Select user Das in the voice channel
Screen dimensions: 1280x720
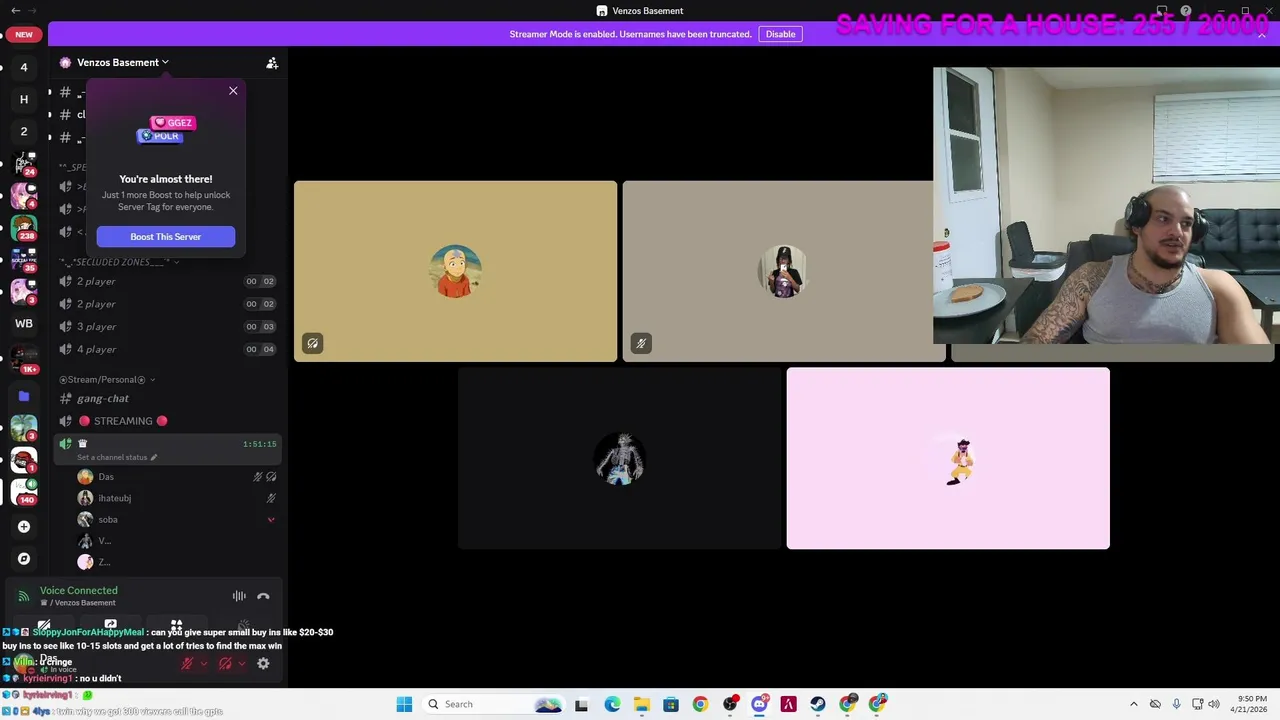(x=176, y=477)
